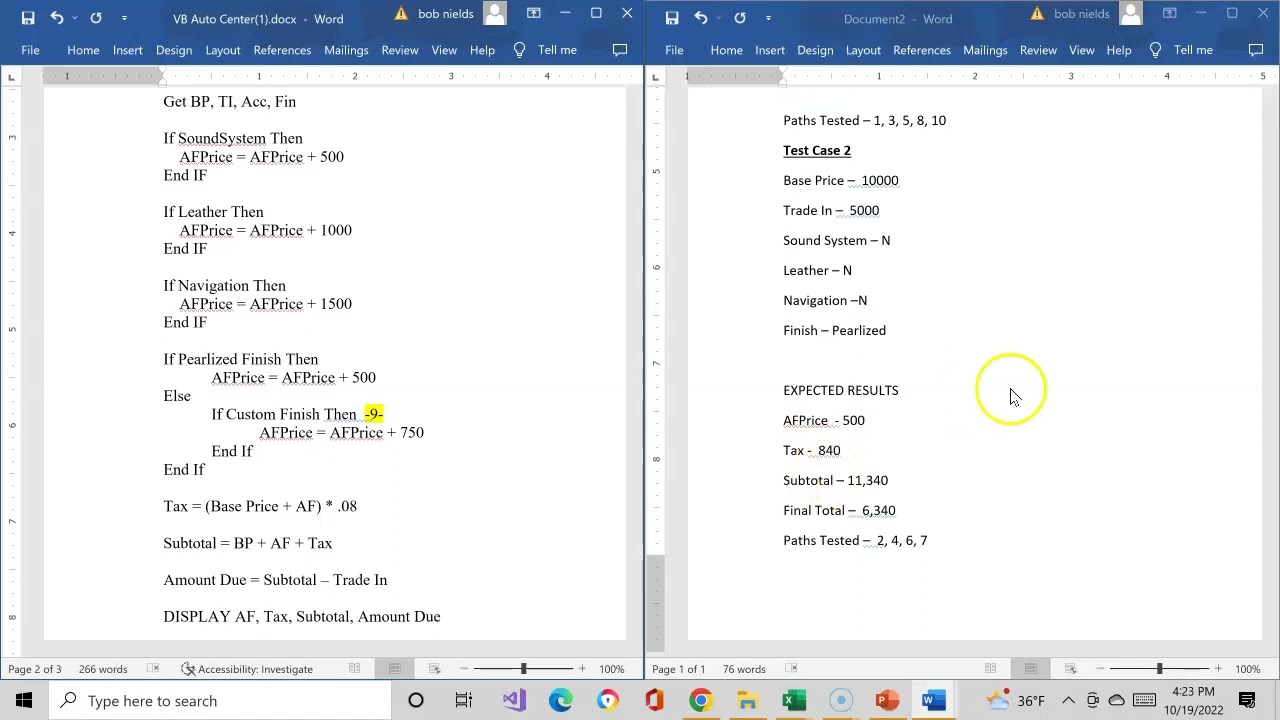Viewport: 1280px width, 720px height.
Task: Show hidden system tray icons
Action: point(1068,700)
